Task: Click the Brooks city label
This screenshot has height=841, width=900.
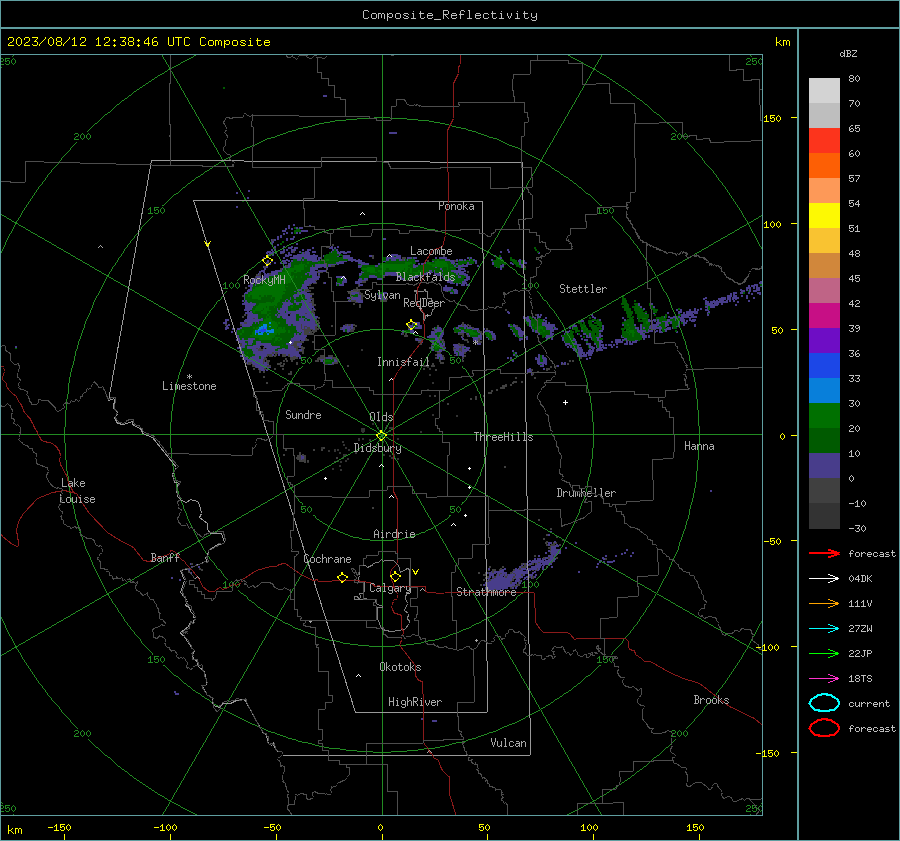Action: [711, 700]
